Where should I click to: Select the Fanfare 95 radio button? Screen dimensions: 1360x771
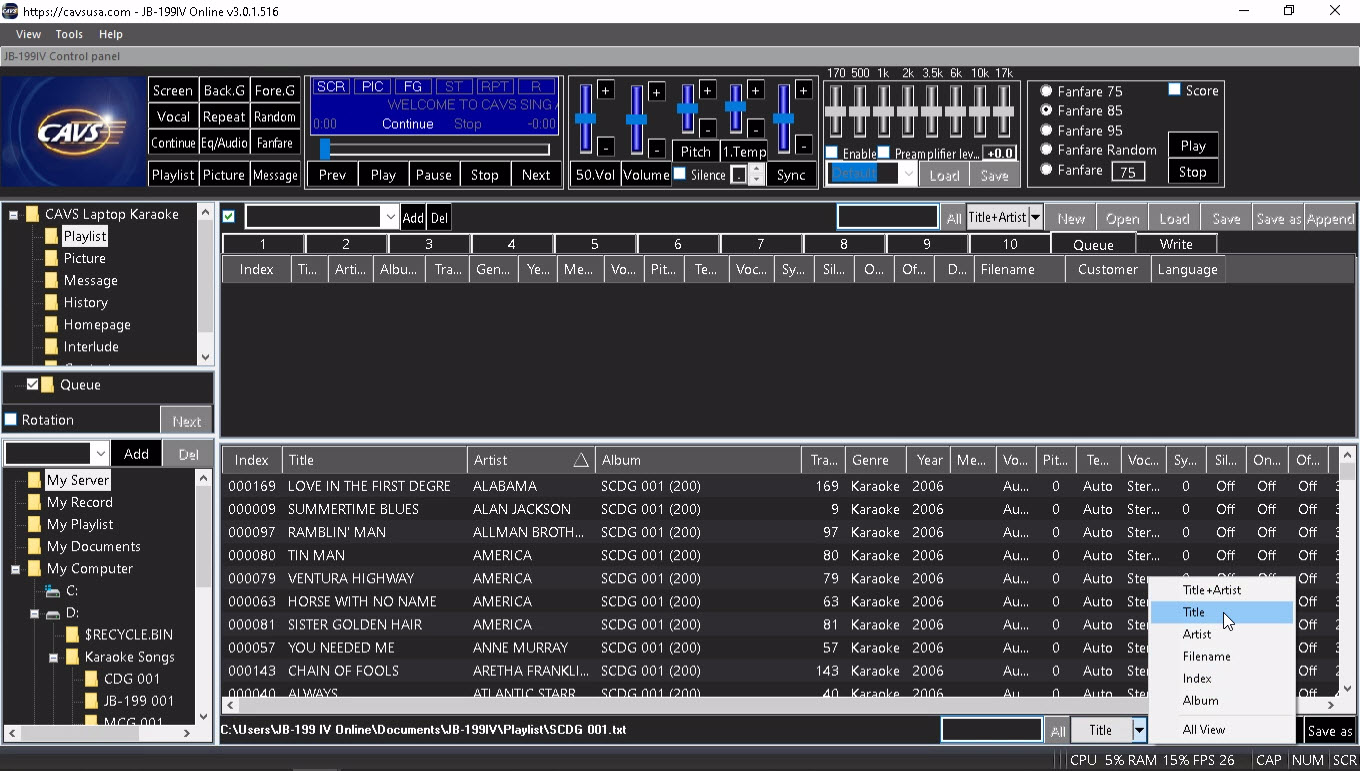coord(1046,130)
